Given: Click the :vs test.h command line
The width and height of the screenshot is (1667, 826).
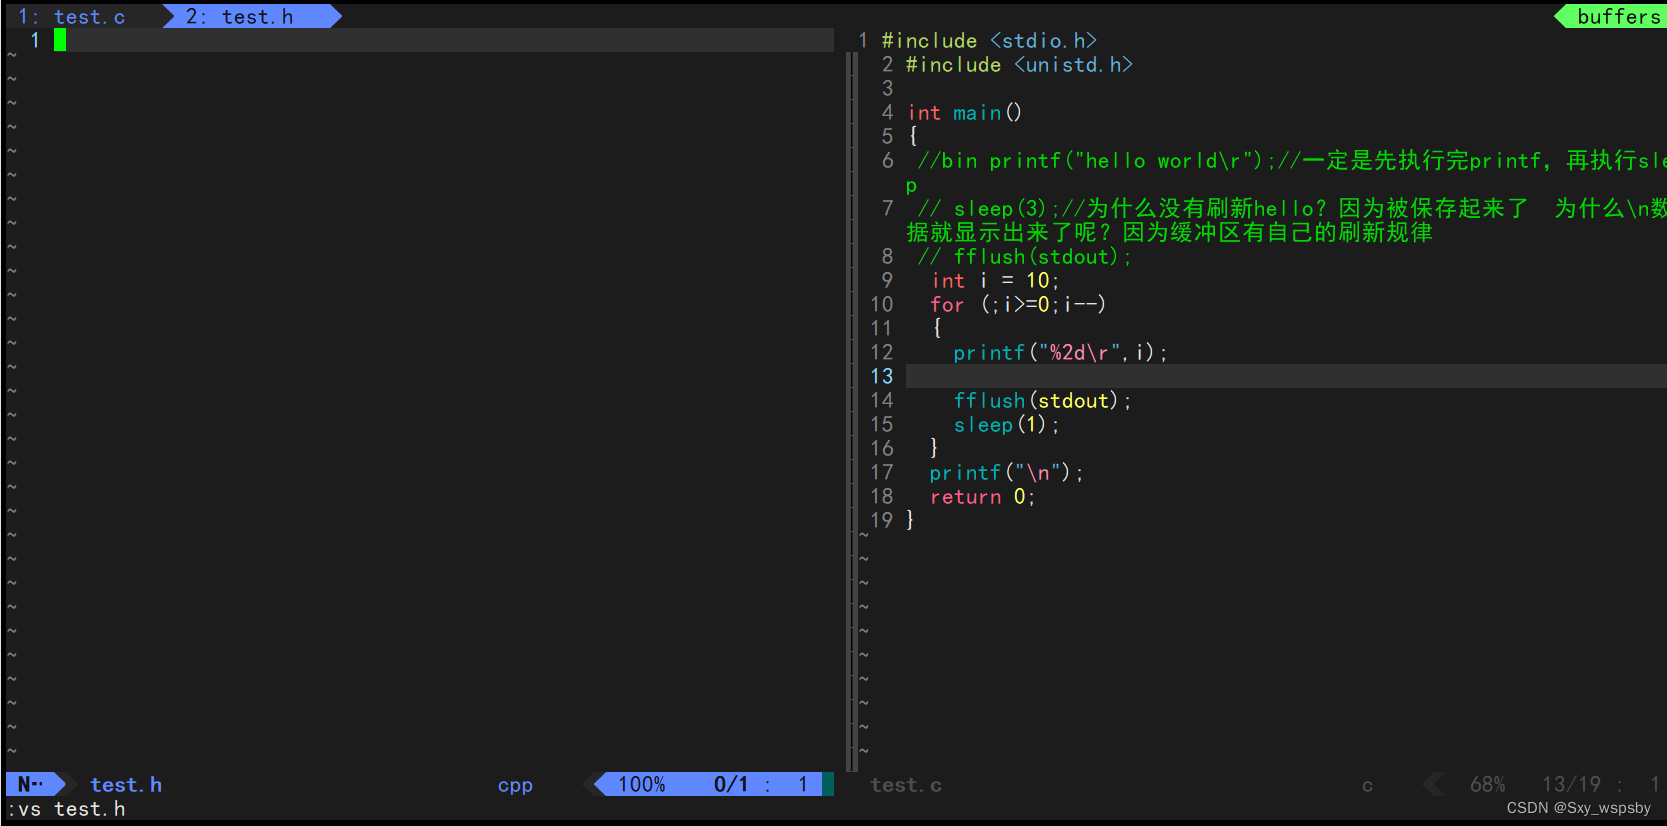Looking at the screenshot, I should (66, 808).
